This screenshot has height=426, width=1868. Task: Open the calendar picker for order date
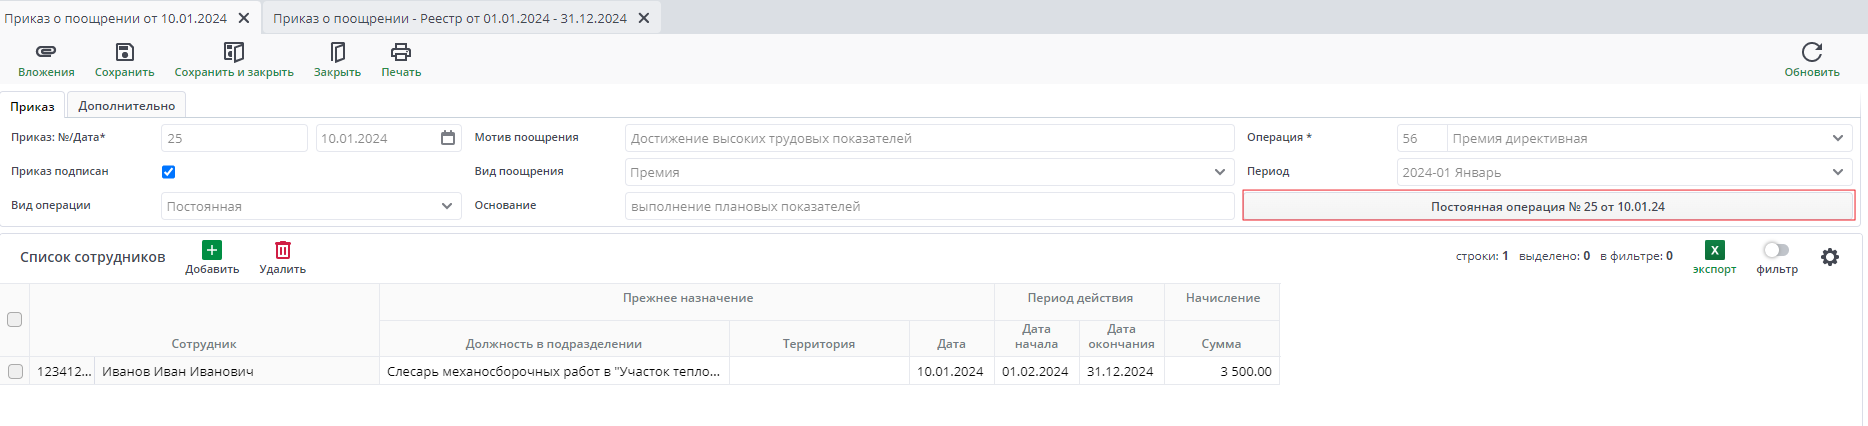tap(448, 138)
